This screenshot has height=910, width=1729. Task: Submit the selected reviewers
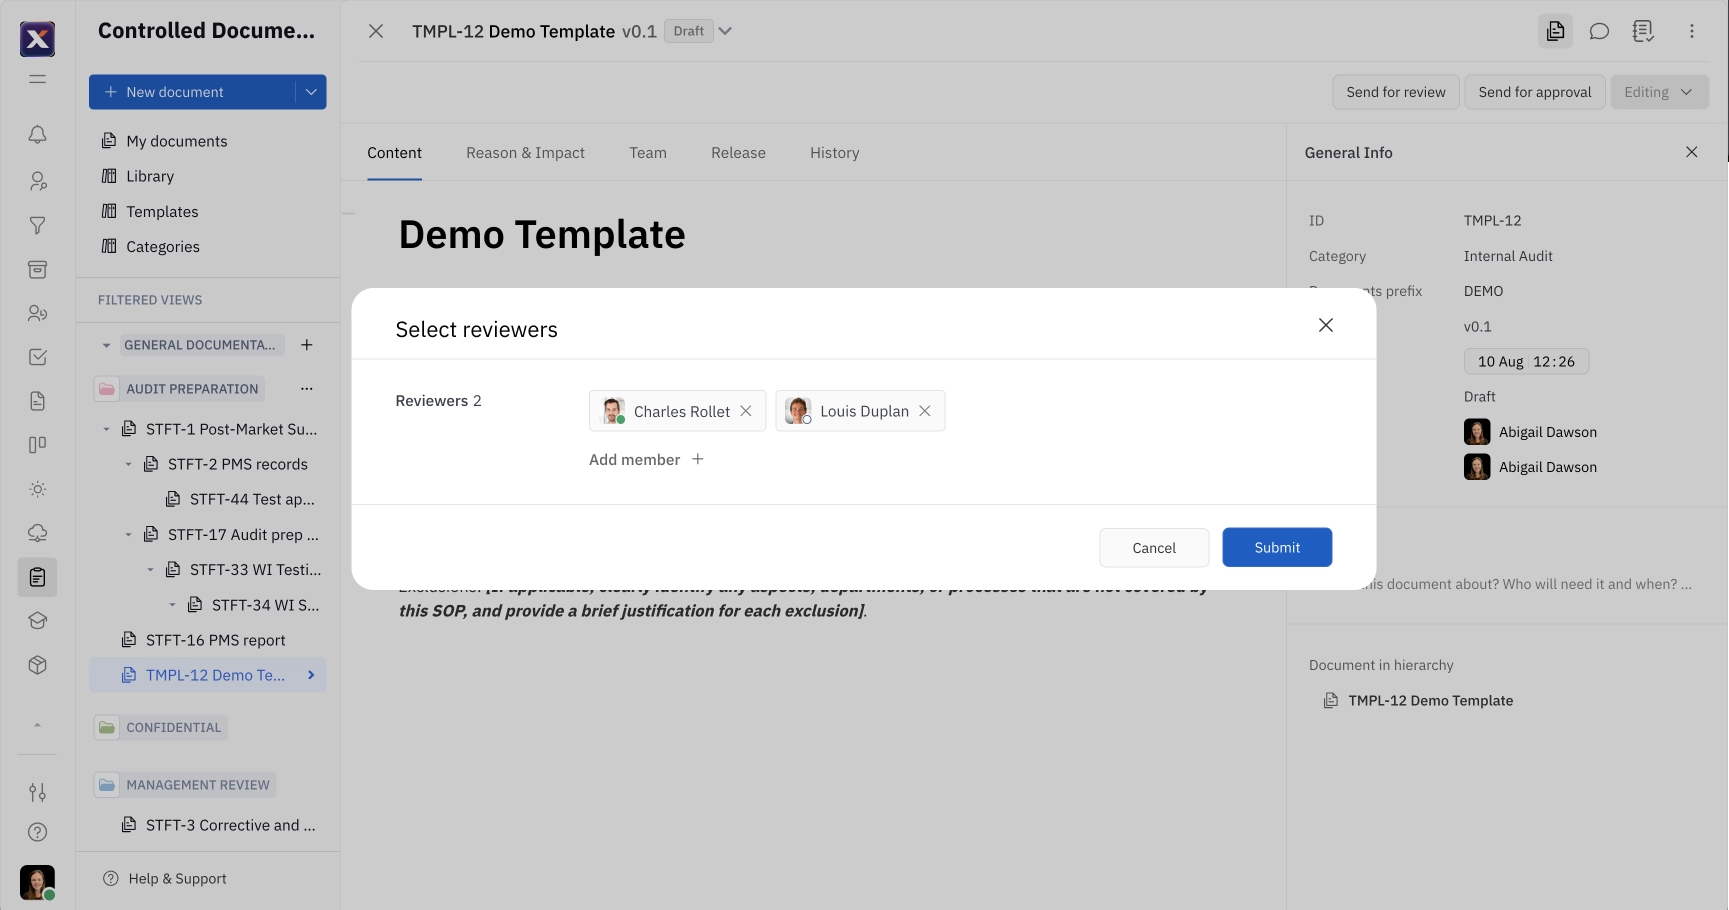tap(1277, 547)
